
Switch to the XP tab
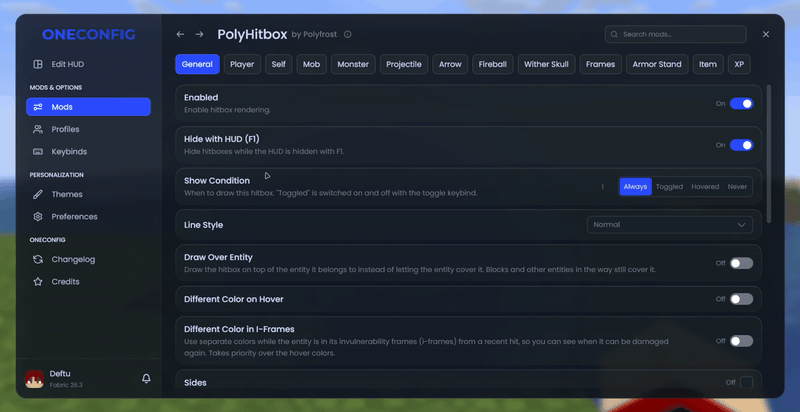[739, 64]
